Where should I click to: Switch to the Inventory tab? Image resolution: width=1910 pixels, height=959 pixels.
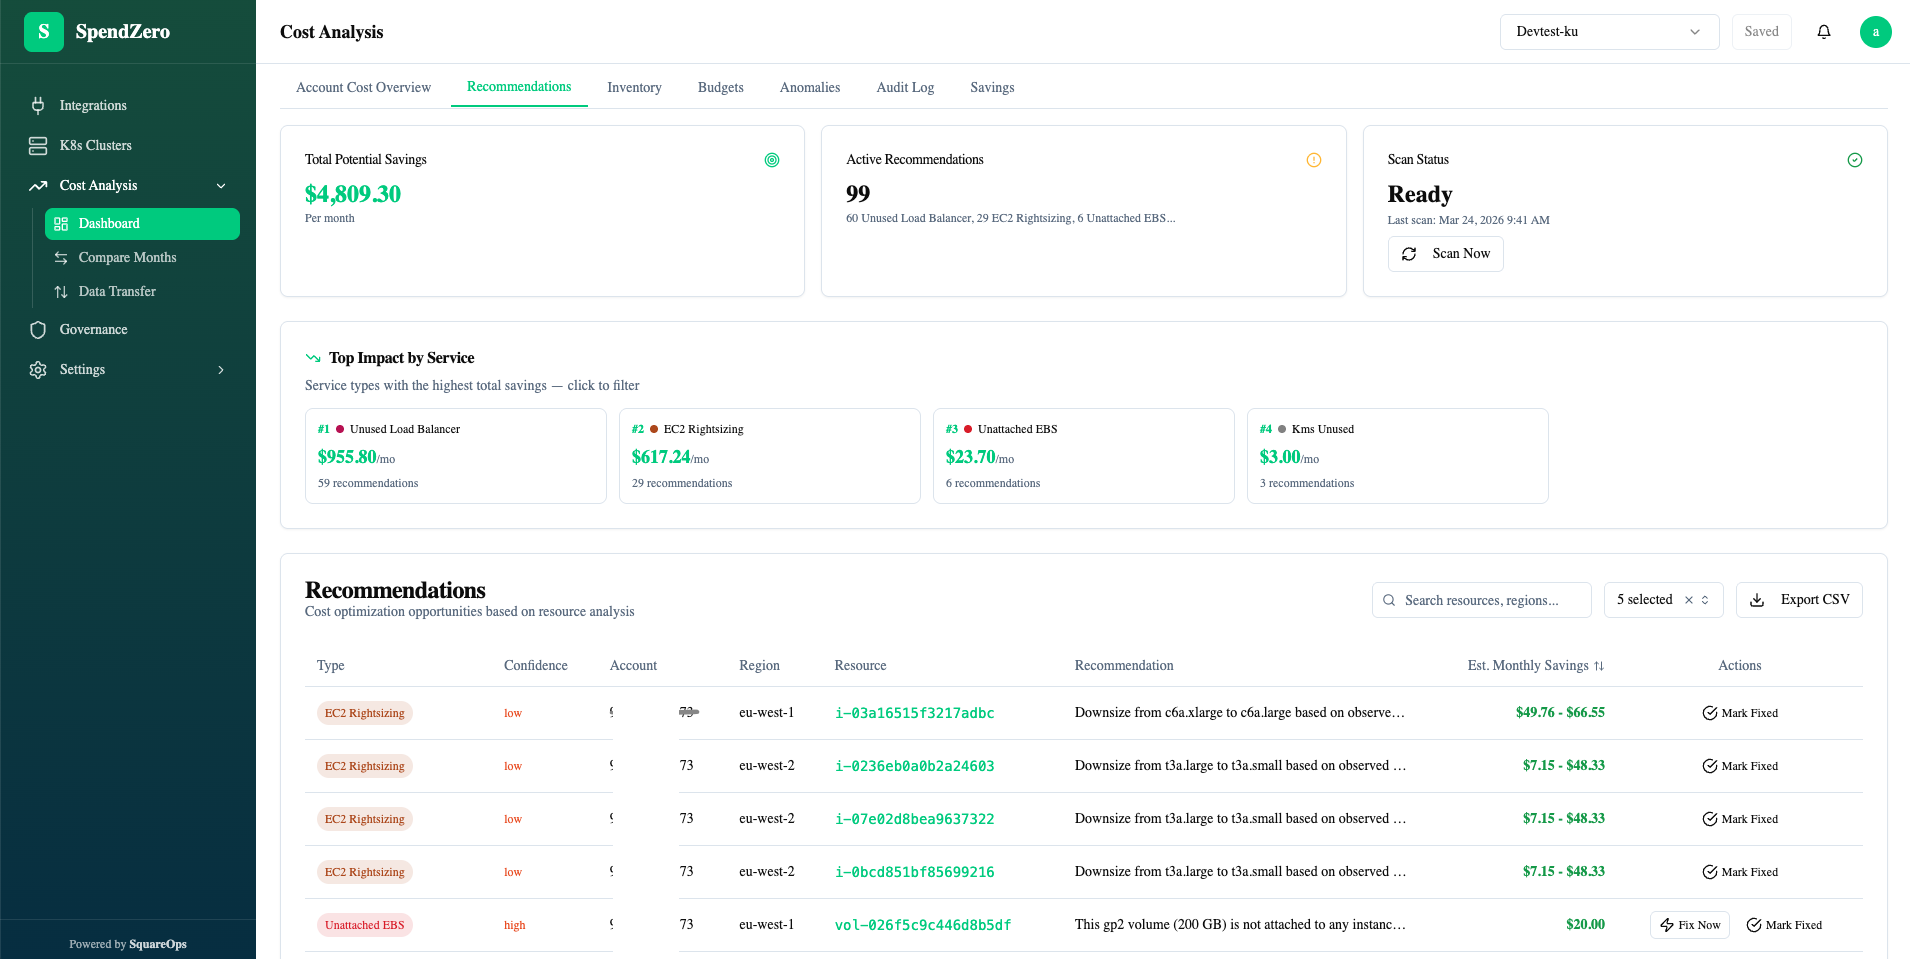633,87
